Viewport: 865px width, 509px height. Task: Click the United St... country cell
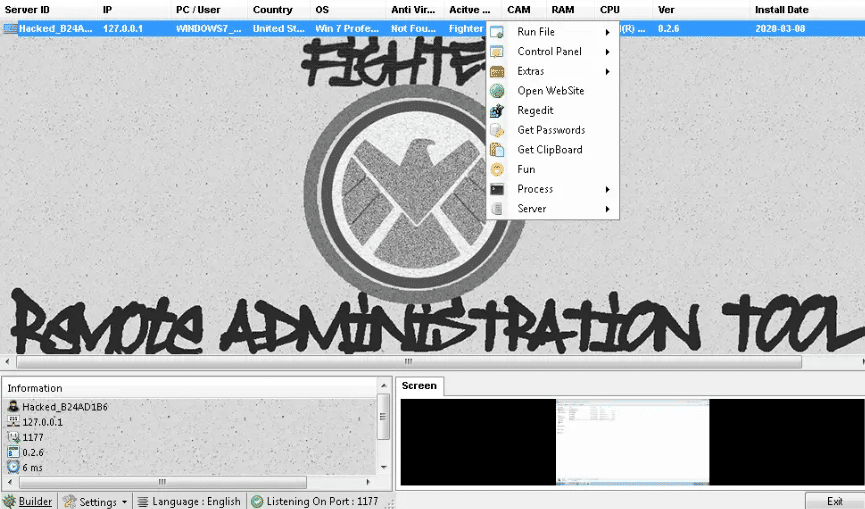(x=279, y=29)
